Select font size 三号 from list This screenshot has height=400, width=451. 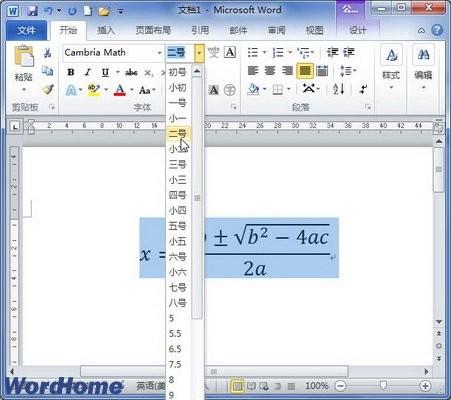coord(179,164)
